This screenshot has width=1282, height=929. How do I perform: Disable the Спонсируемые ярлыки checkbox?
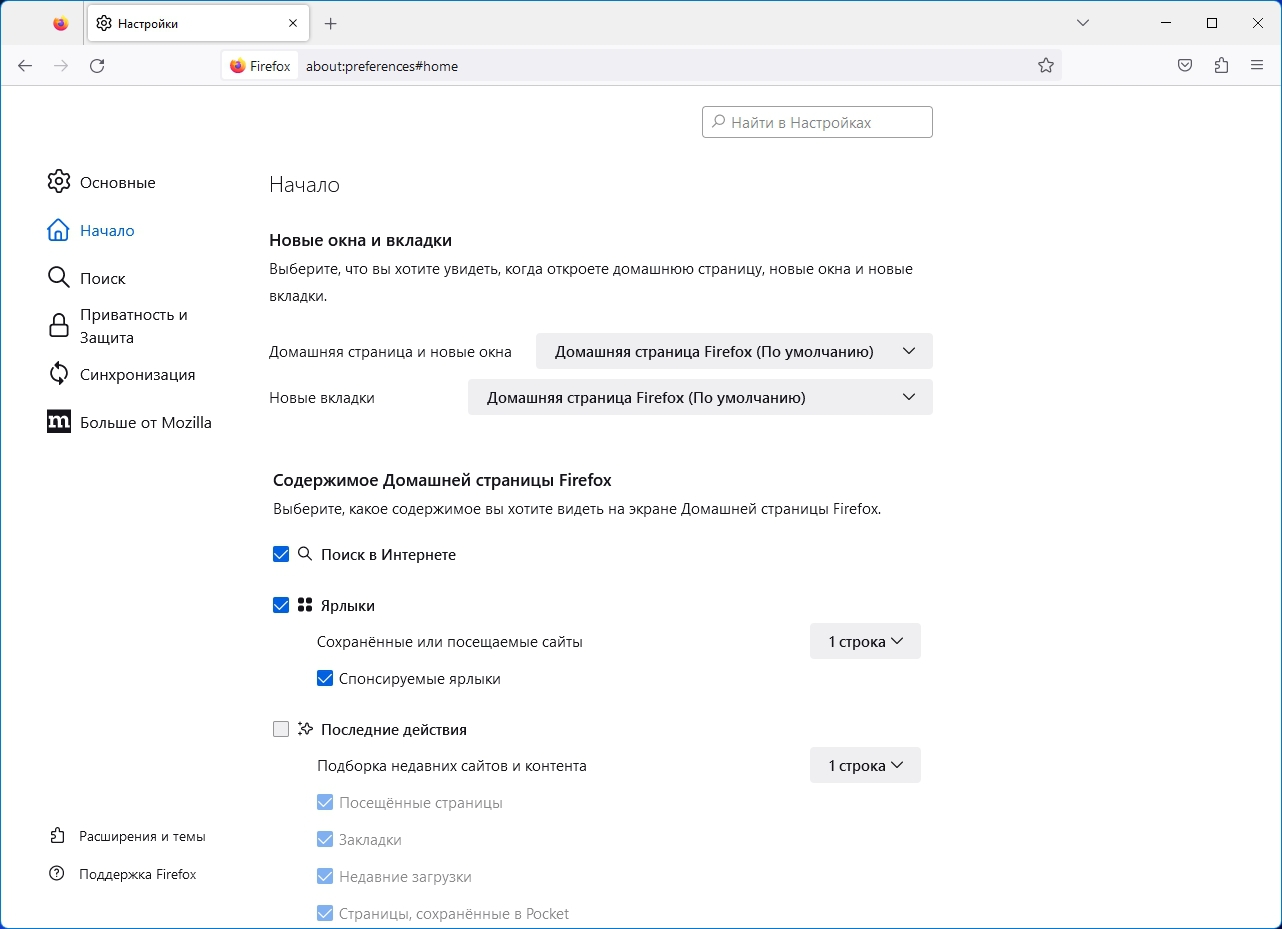325,678
